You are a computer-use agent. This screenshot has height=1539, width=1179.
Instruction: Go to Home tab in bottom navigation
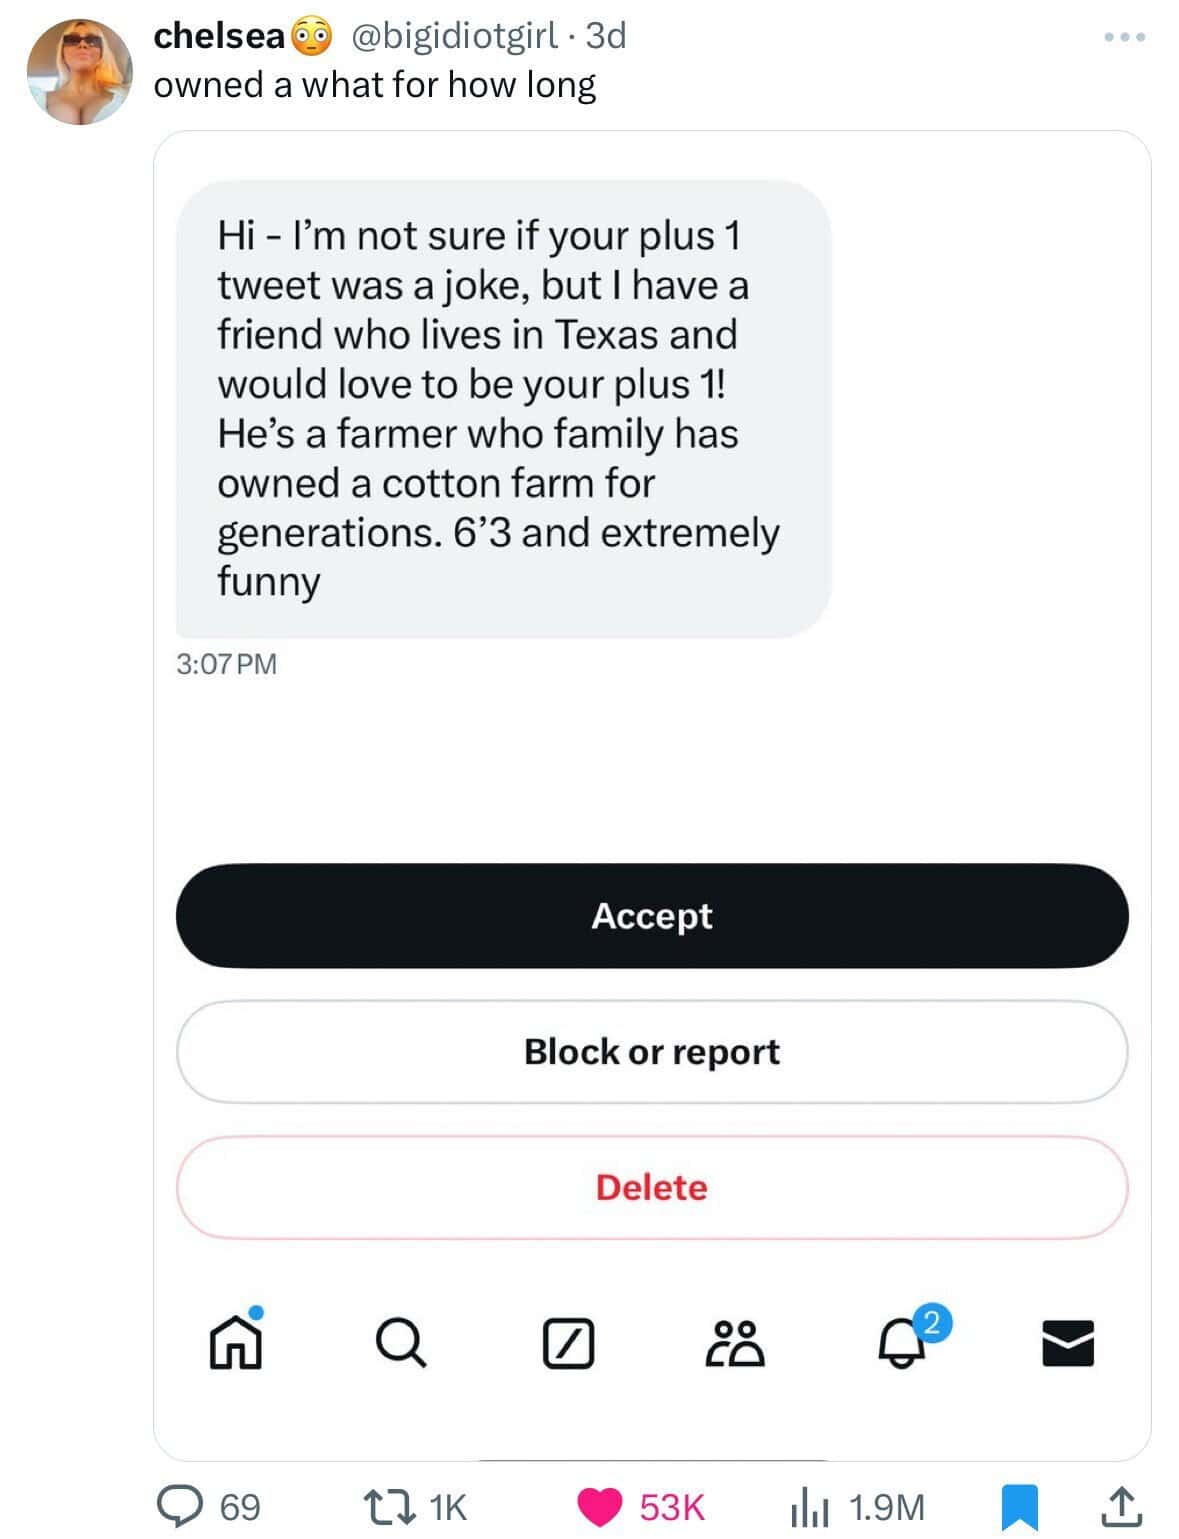pyautogui.click(x=236, y=1338)
